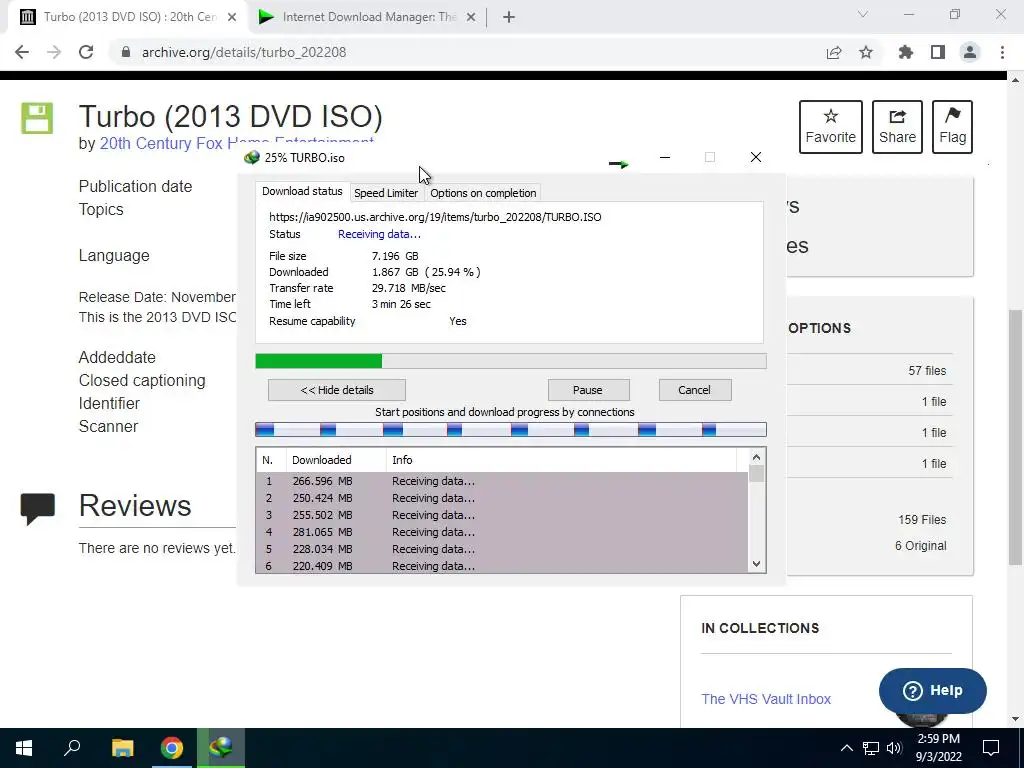Open the extensions puzzle icon

click(x=906, y=52)
